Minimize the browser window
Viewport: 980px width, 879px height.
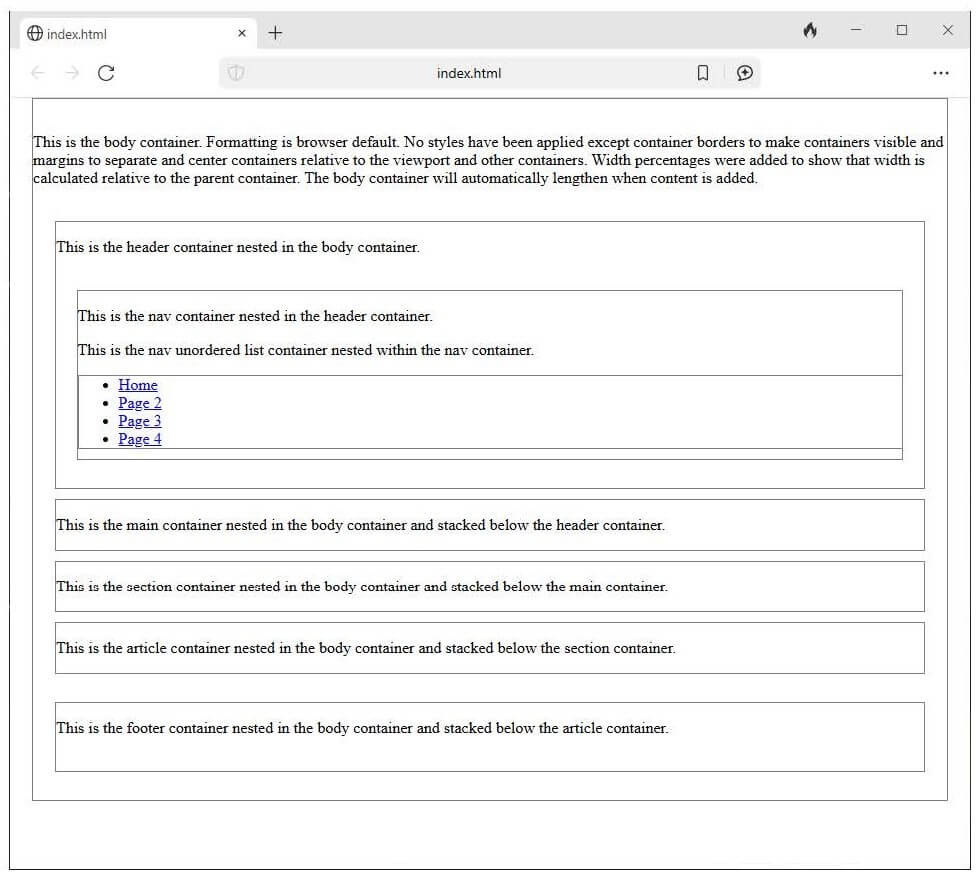click(x=856, y=31)
